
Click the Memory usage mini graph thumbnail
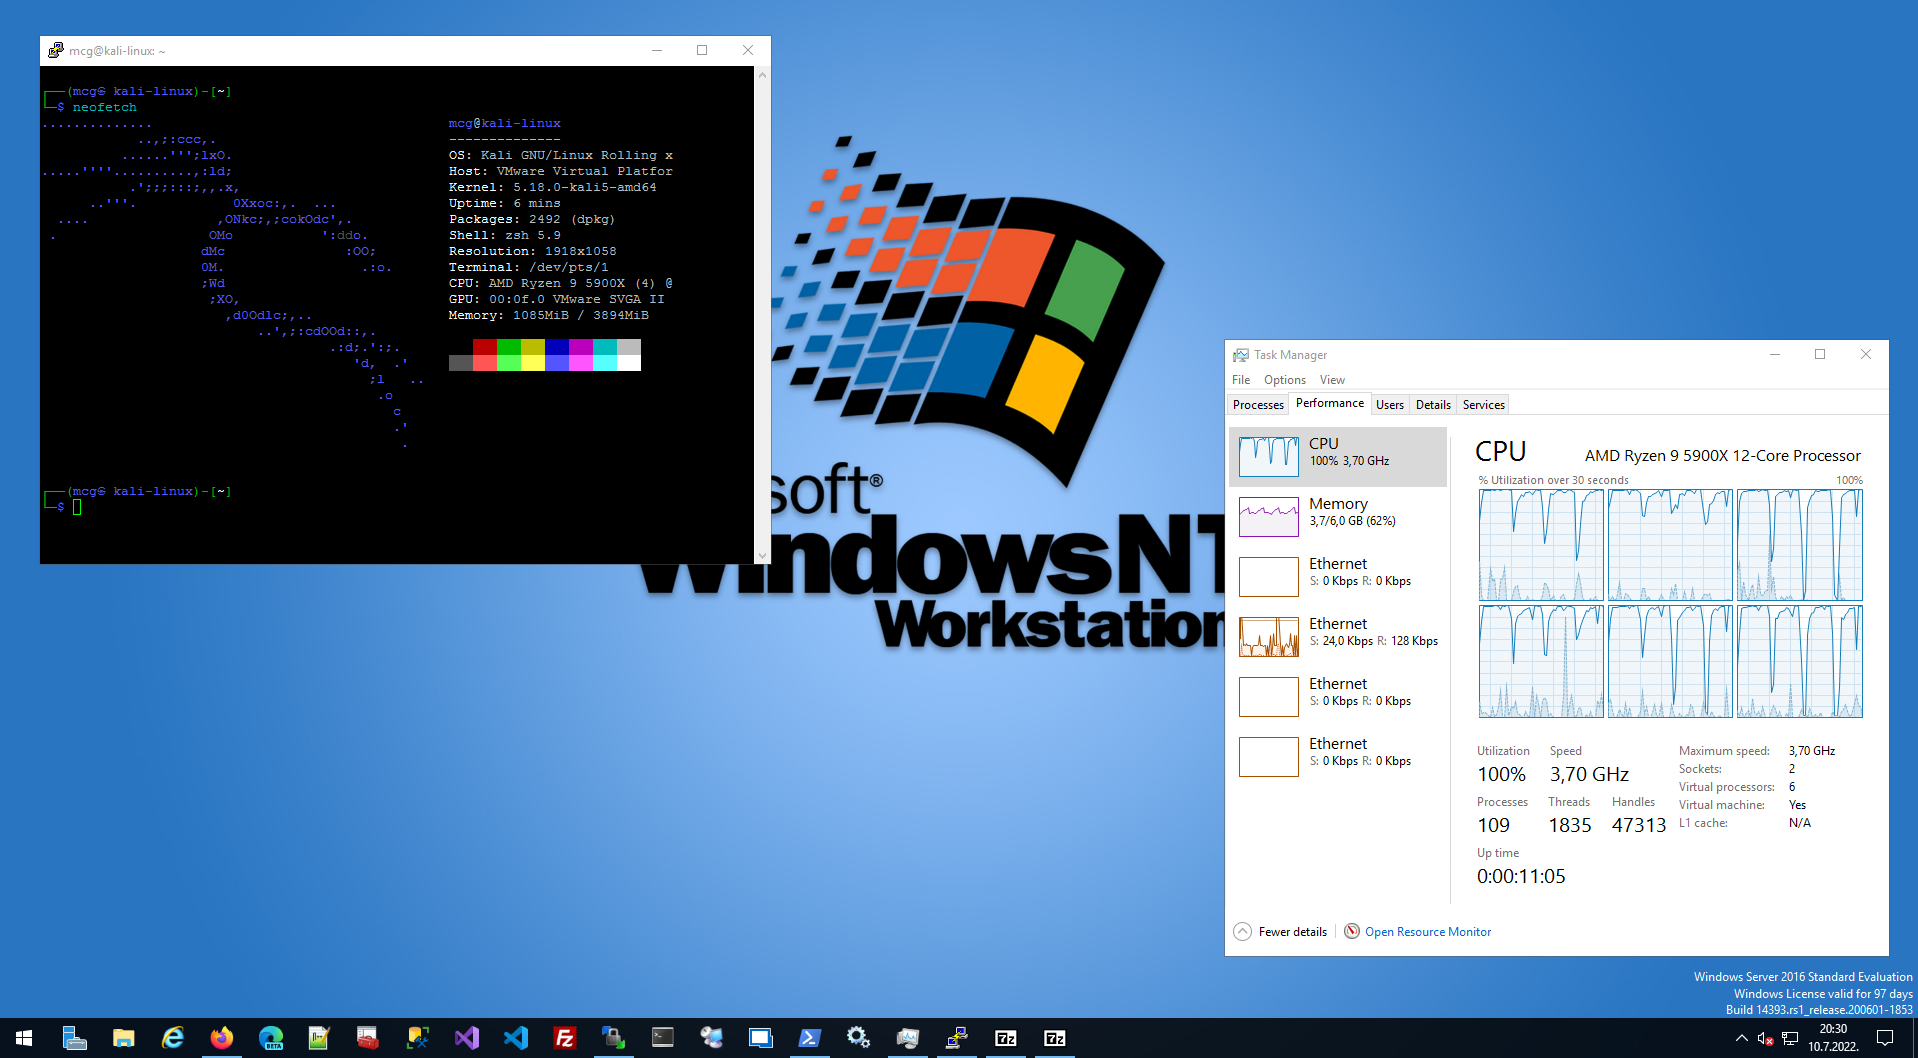[x=1269, y=517]
